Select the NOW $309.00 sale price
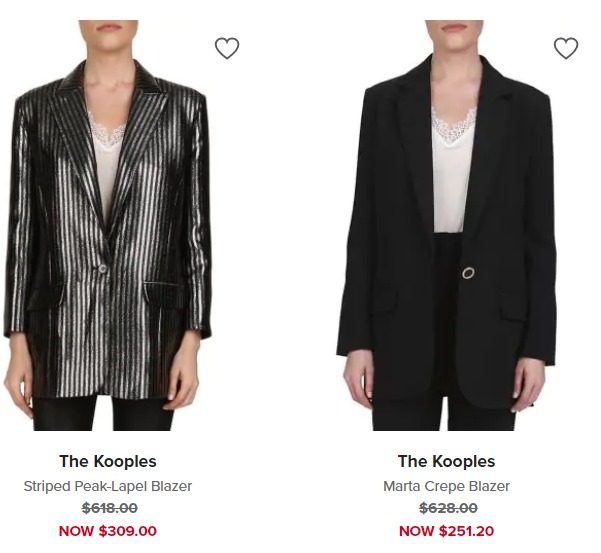Image resolution: width=601 pixels, height=553 pixels. point(108,531)
